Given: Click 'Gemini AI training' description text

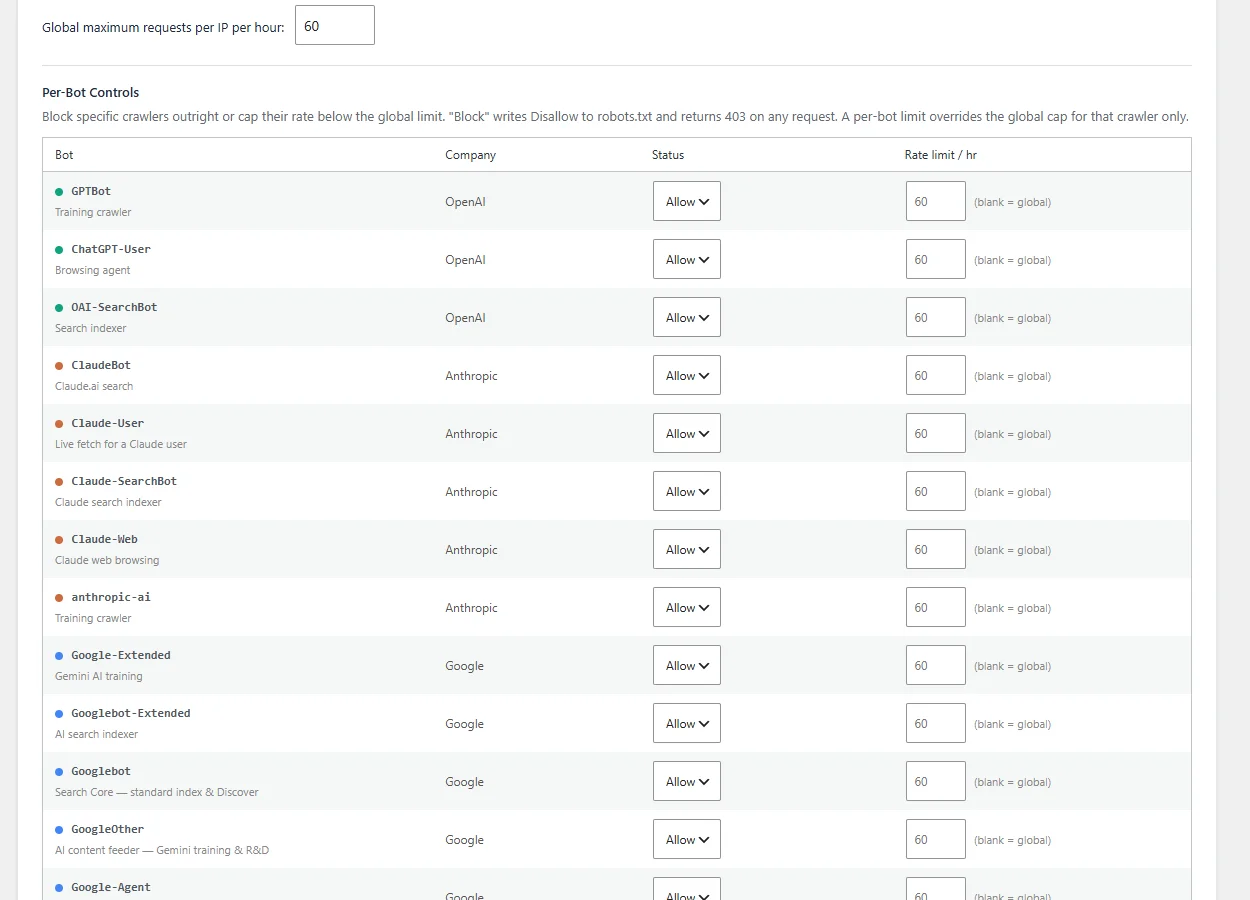Looking at the screenshot, I should tap(99, 676).
